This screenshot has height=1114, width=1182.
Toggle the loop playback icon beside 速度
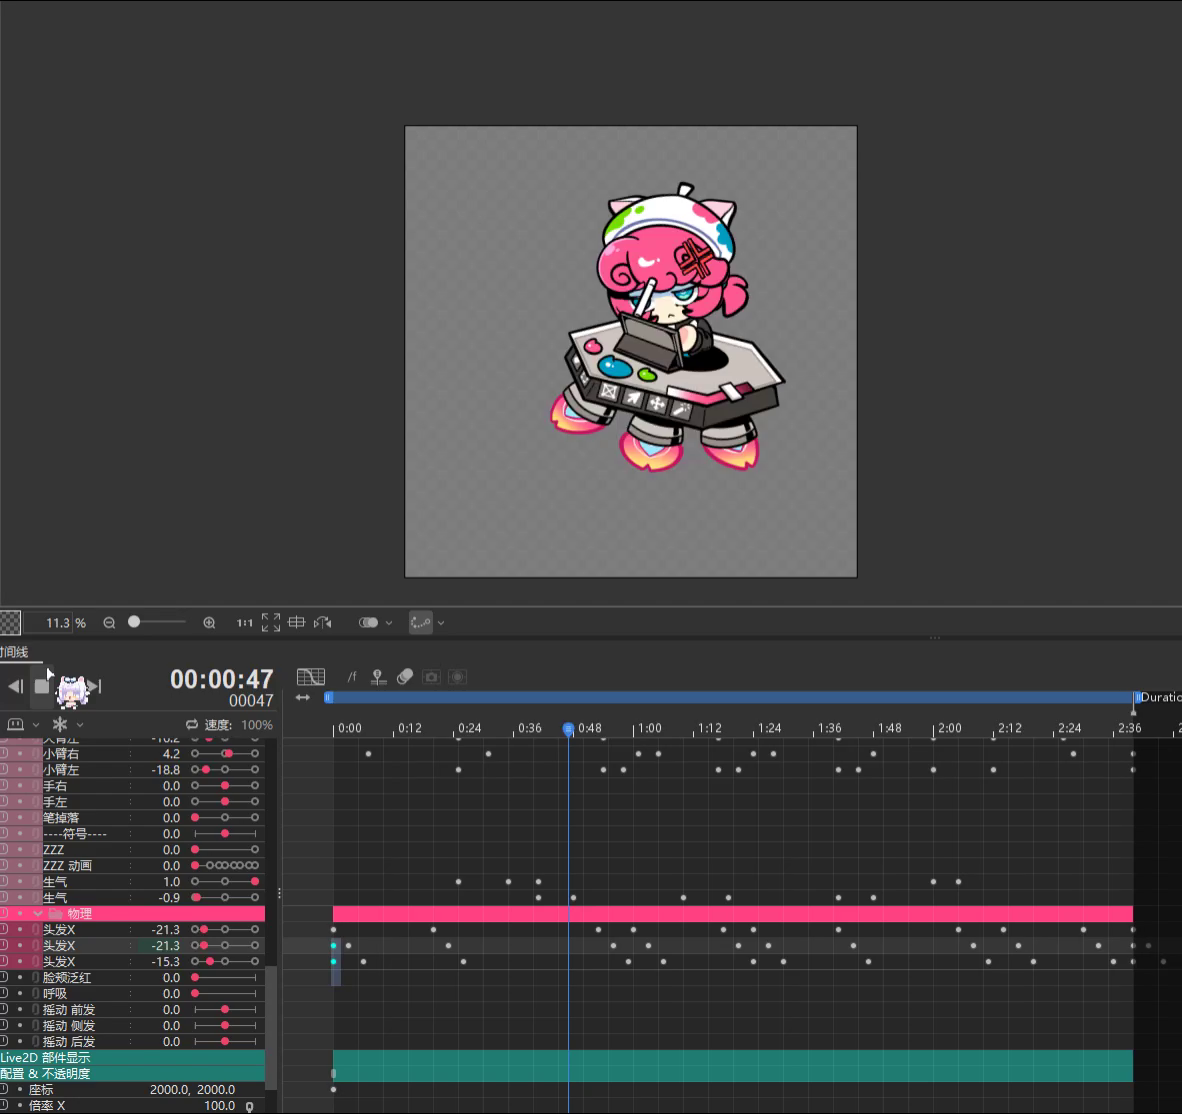point(191,725)
